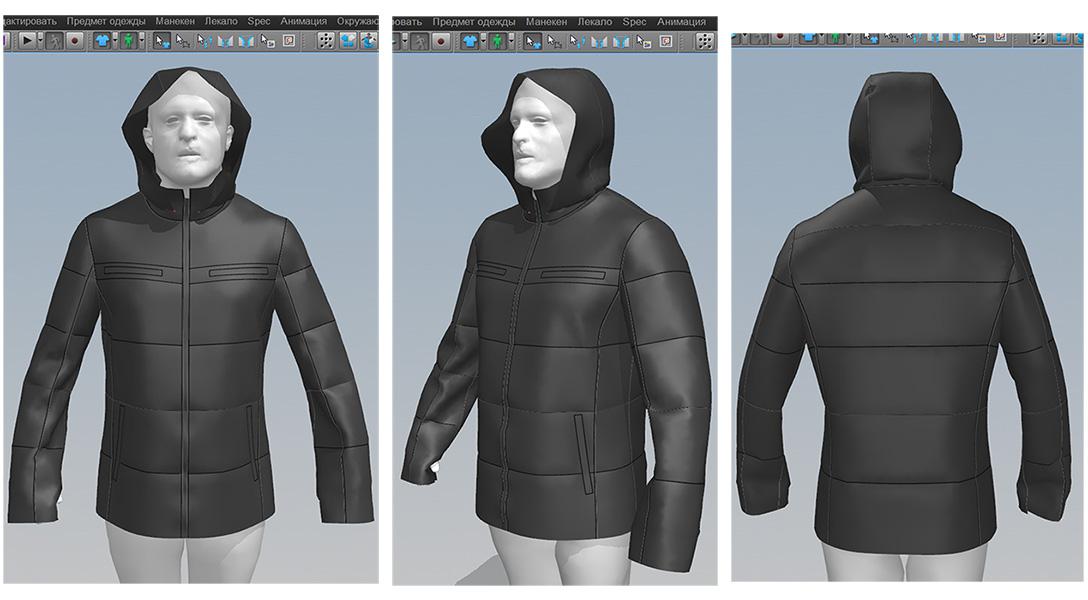Image resolution: width=1088 pixels, height=600 pixels.
Task: Open 'Анимация' menu in front view panel
Action: point(303,22)
